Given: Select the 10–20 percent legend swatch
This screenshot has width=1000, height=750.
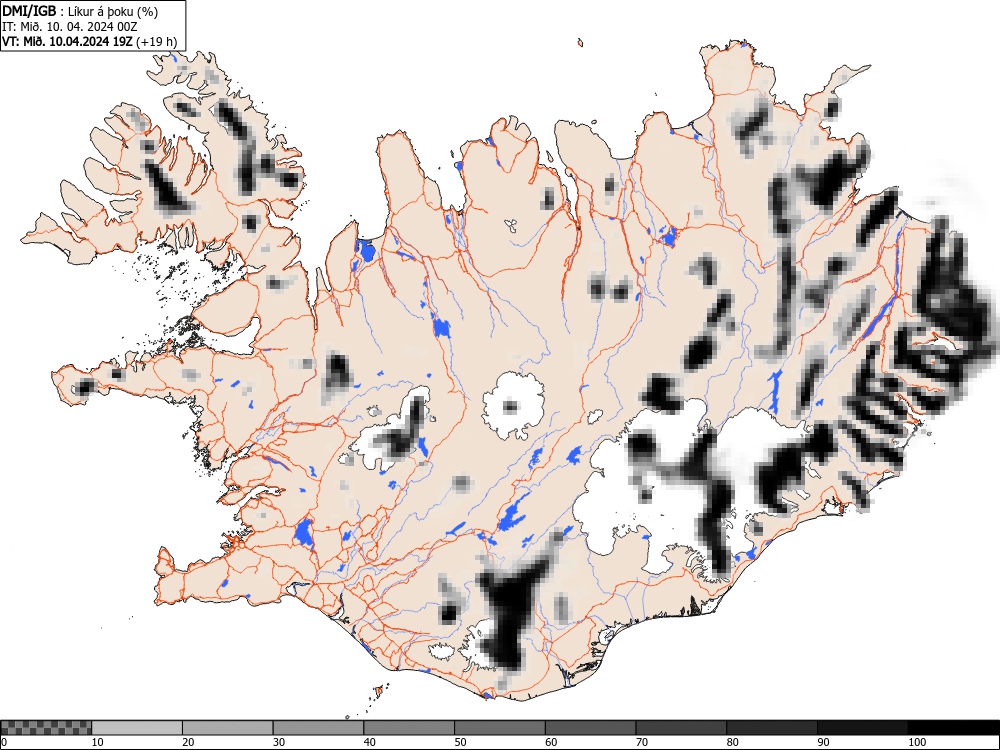Looking at the screenshot, I should 137,728.
